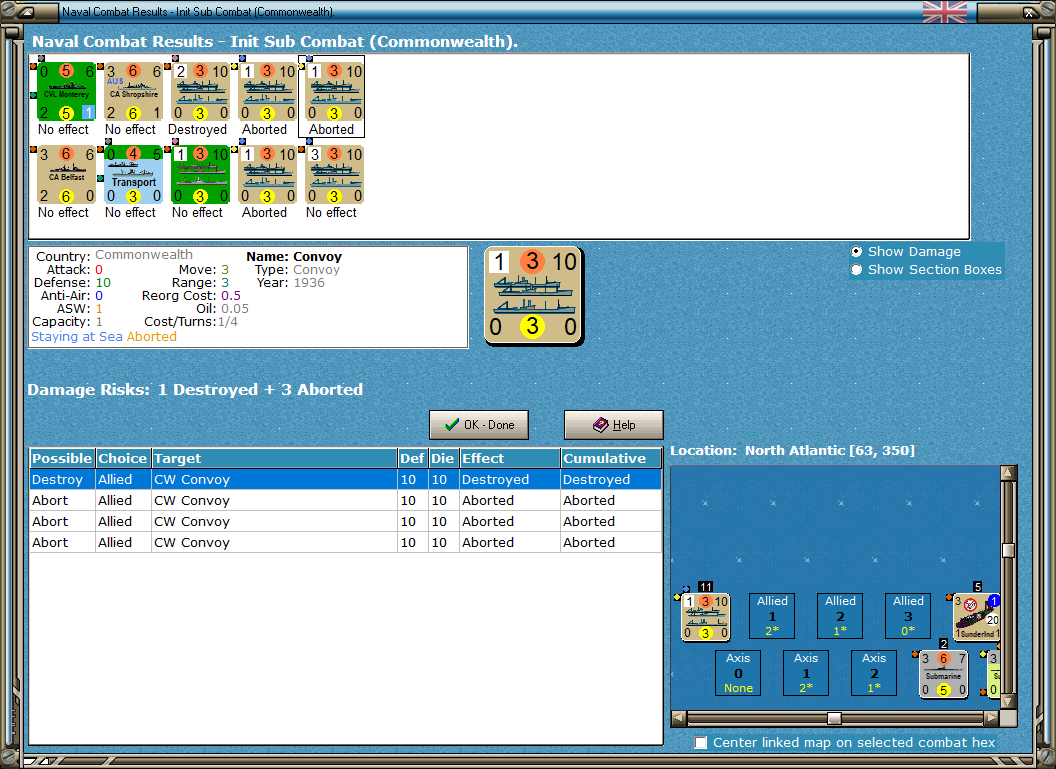Select the Allied 3 section box
The image size is (1056, 769).
[908, 615]
